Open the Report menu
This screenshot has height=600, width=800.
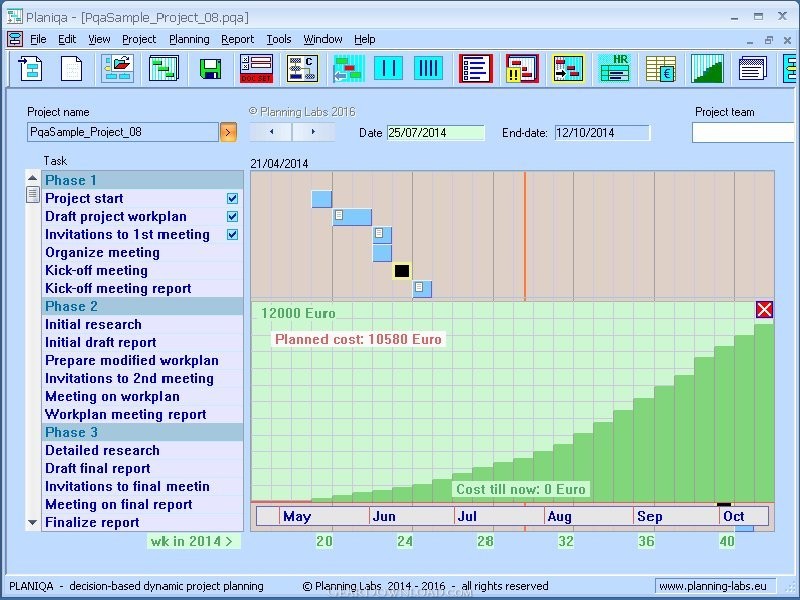coord(237,39)
